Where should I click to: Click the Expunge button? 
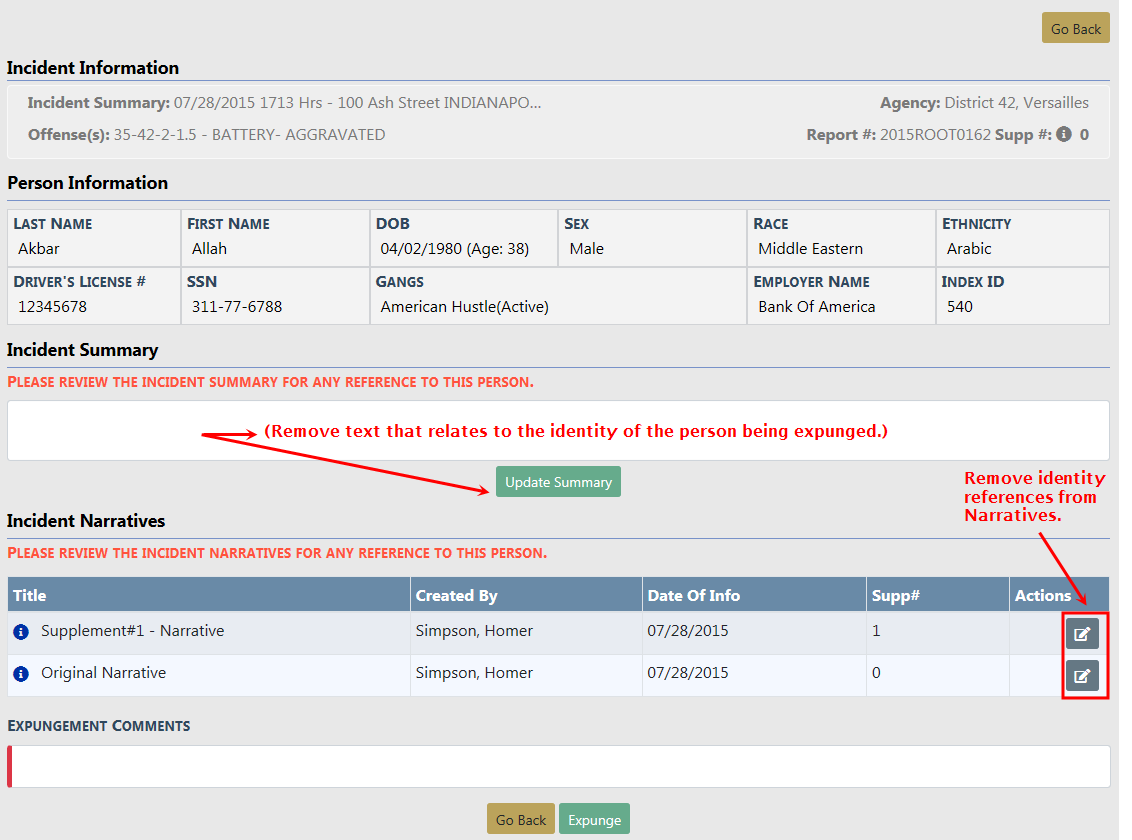(594, 820)
